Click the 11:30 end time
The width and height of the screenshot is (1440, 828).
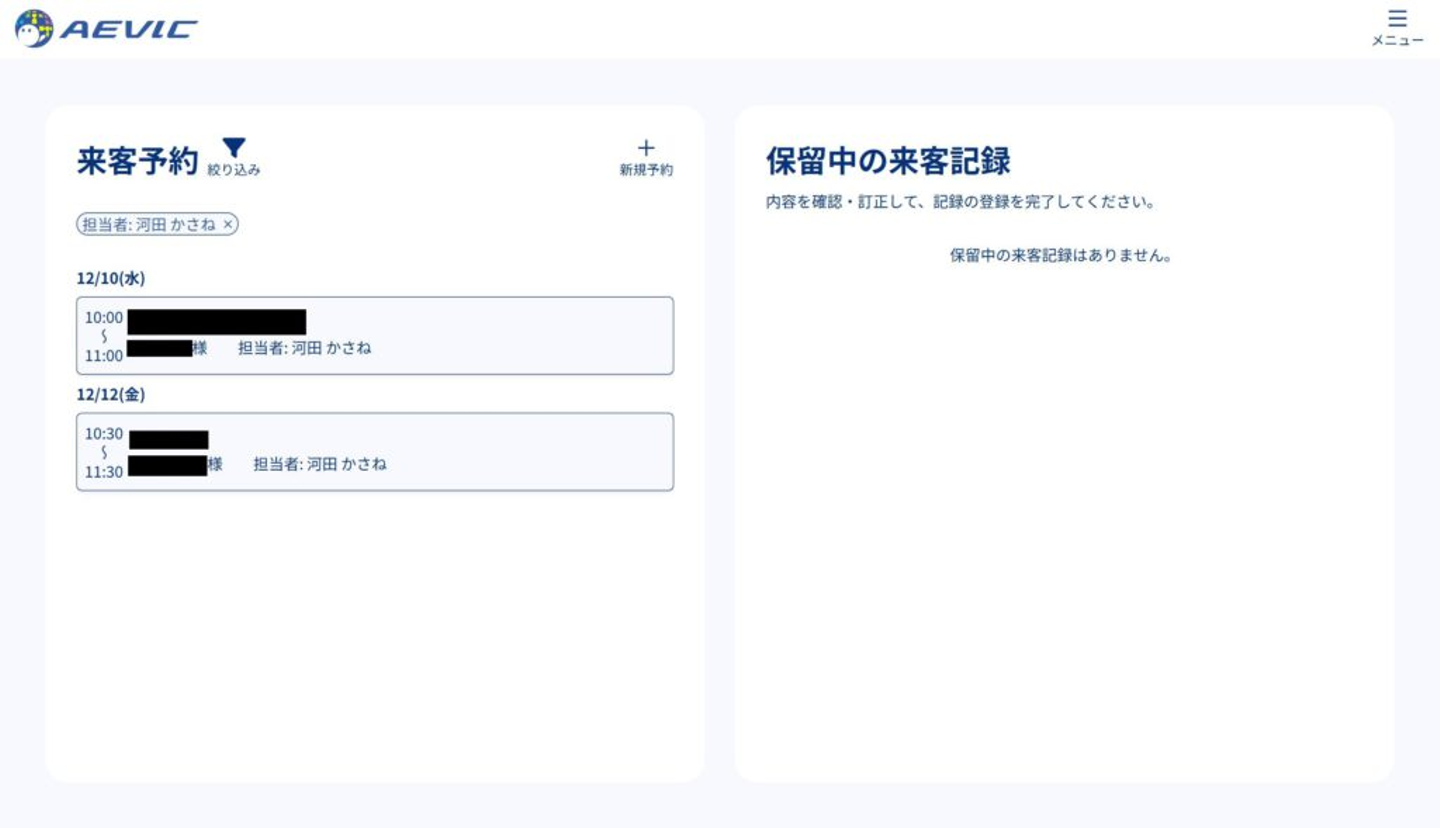tap(104, 472)
